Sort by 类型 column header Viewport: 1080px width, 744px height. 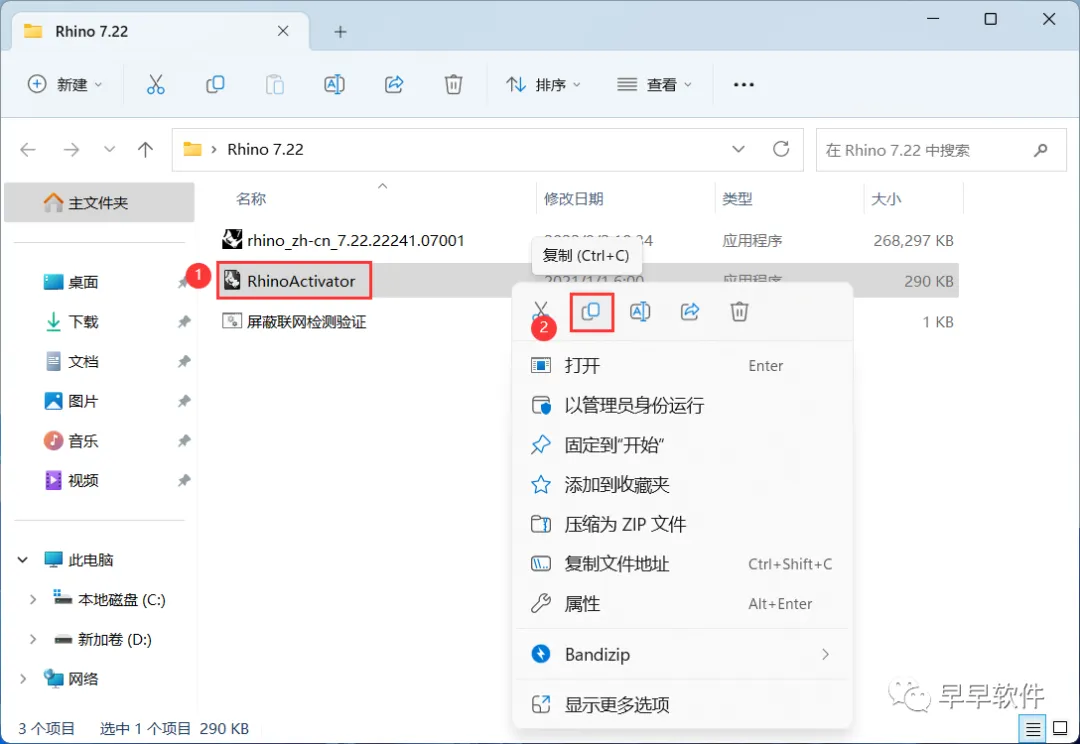pyautogui.click(x=737, y=199)
